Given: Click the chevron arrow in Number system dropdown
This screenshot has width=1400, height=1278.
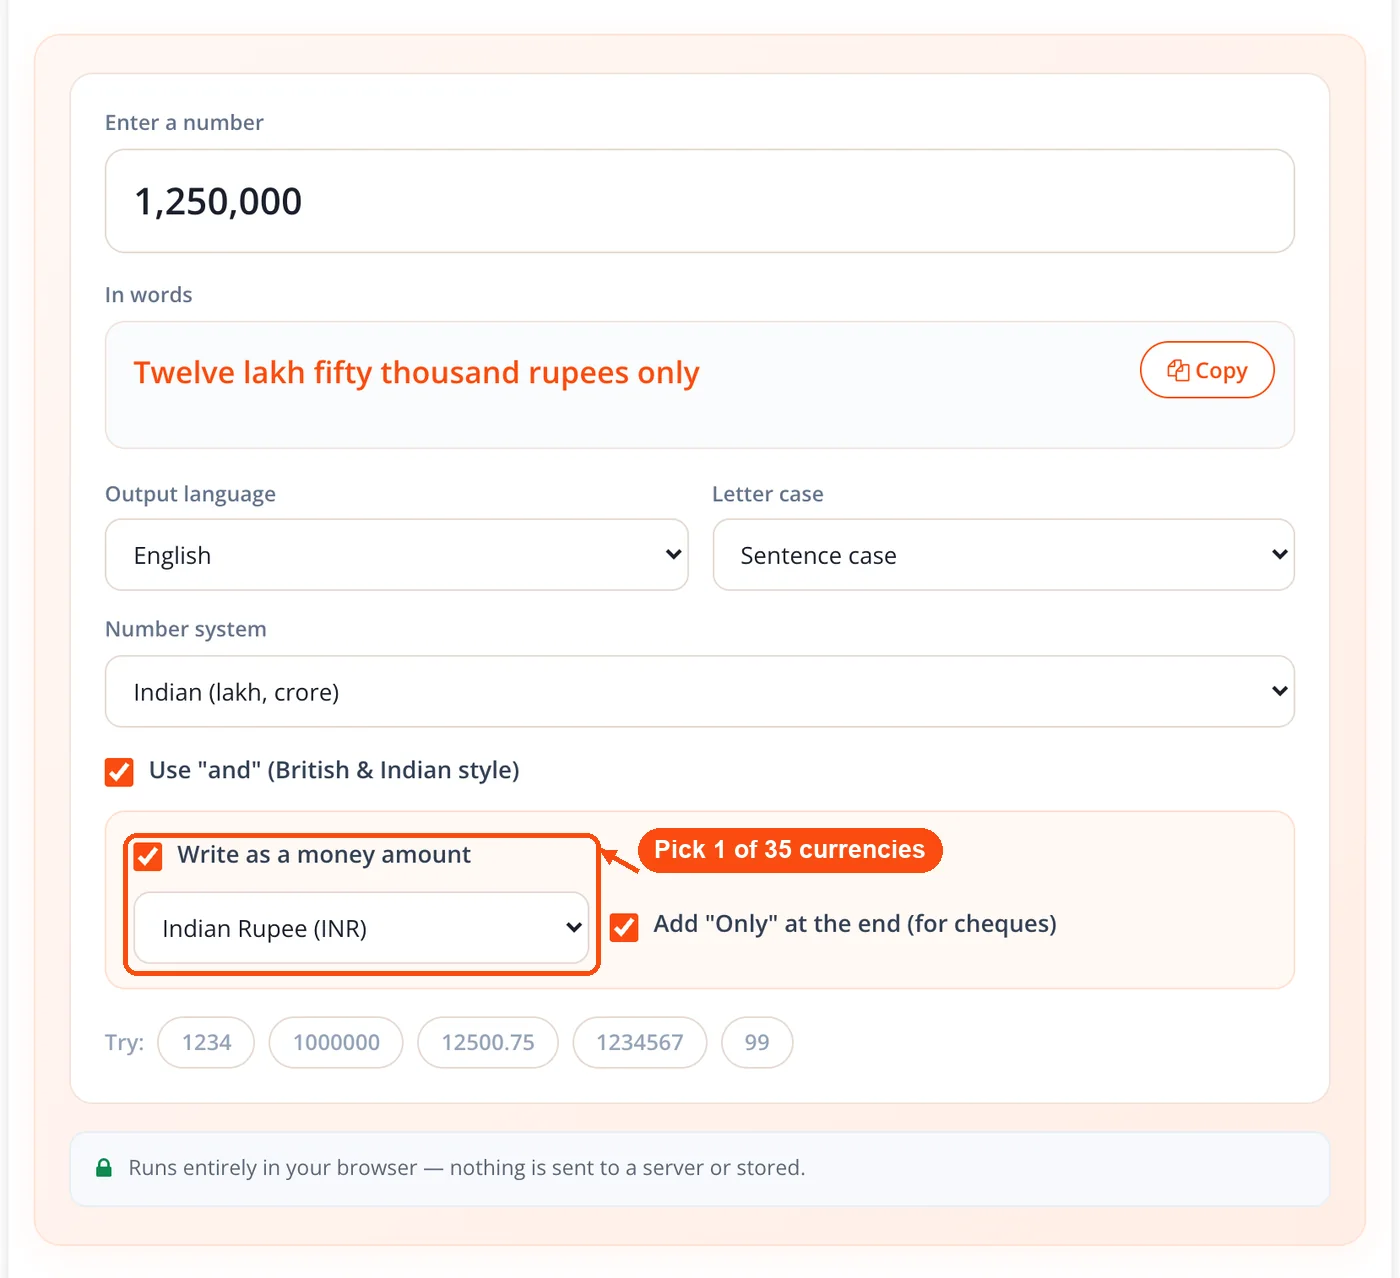Looking at the screenshot, I should 1279,691.
